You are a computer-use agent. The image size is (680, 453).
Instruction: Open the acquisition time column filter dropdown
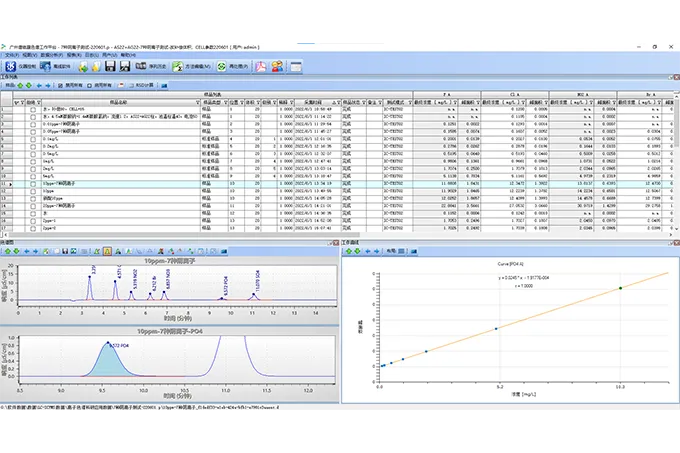pos(339,102)
